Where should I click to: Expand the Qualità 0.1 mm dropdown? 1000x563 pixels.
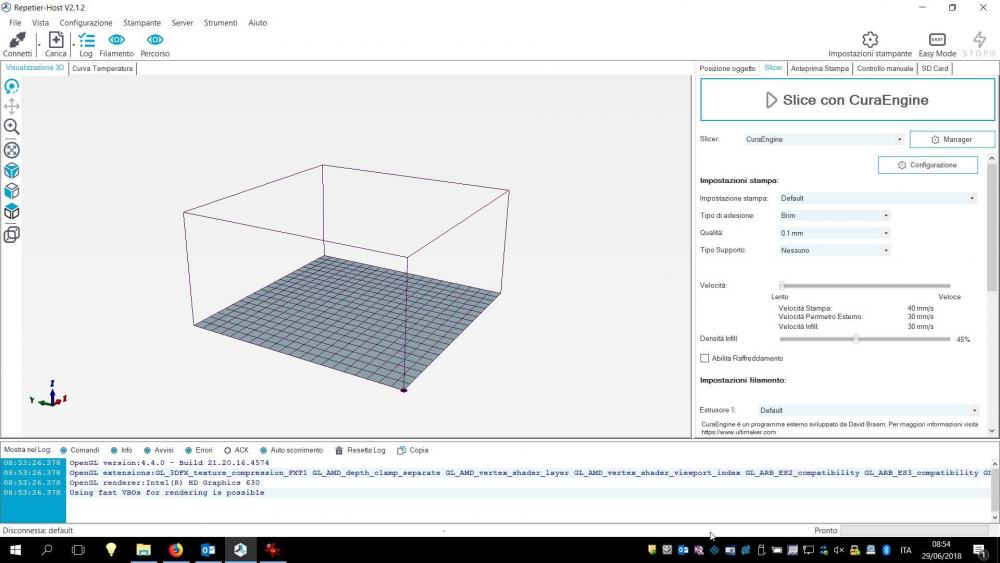[x=834, y=233]
